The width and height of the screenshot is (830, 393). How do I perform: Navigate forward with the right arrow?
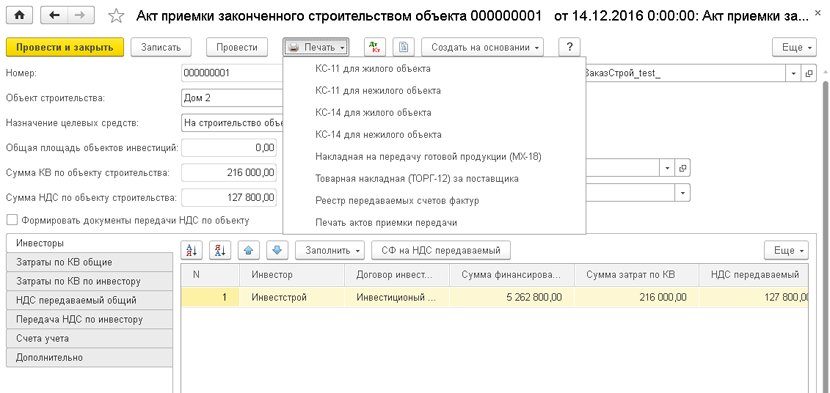pos(81,16)
